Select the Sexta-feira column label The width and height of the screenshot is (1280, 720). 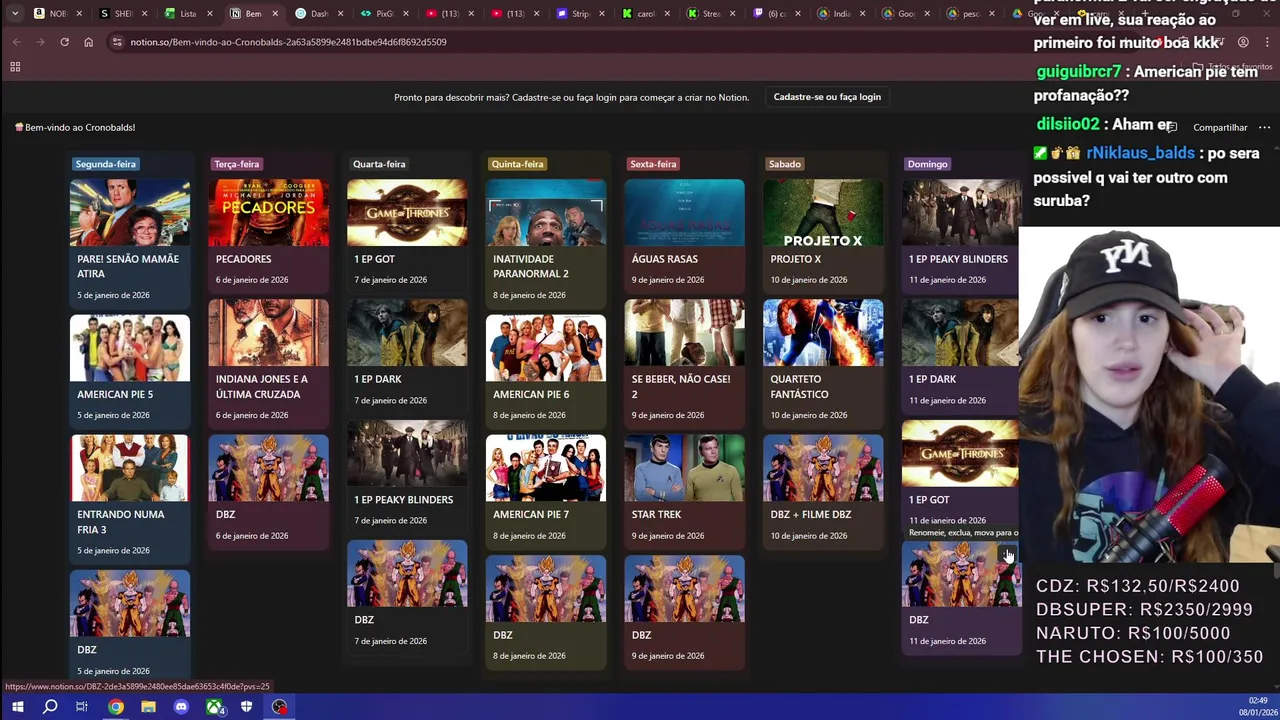pyautogui.click(x=653, y=164)
